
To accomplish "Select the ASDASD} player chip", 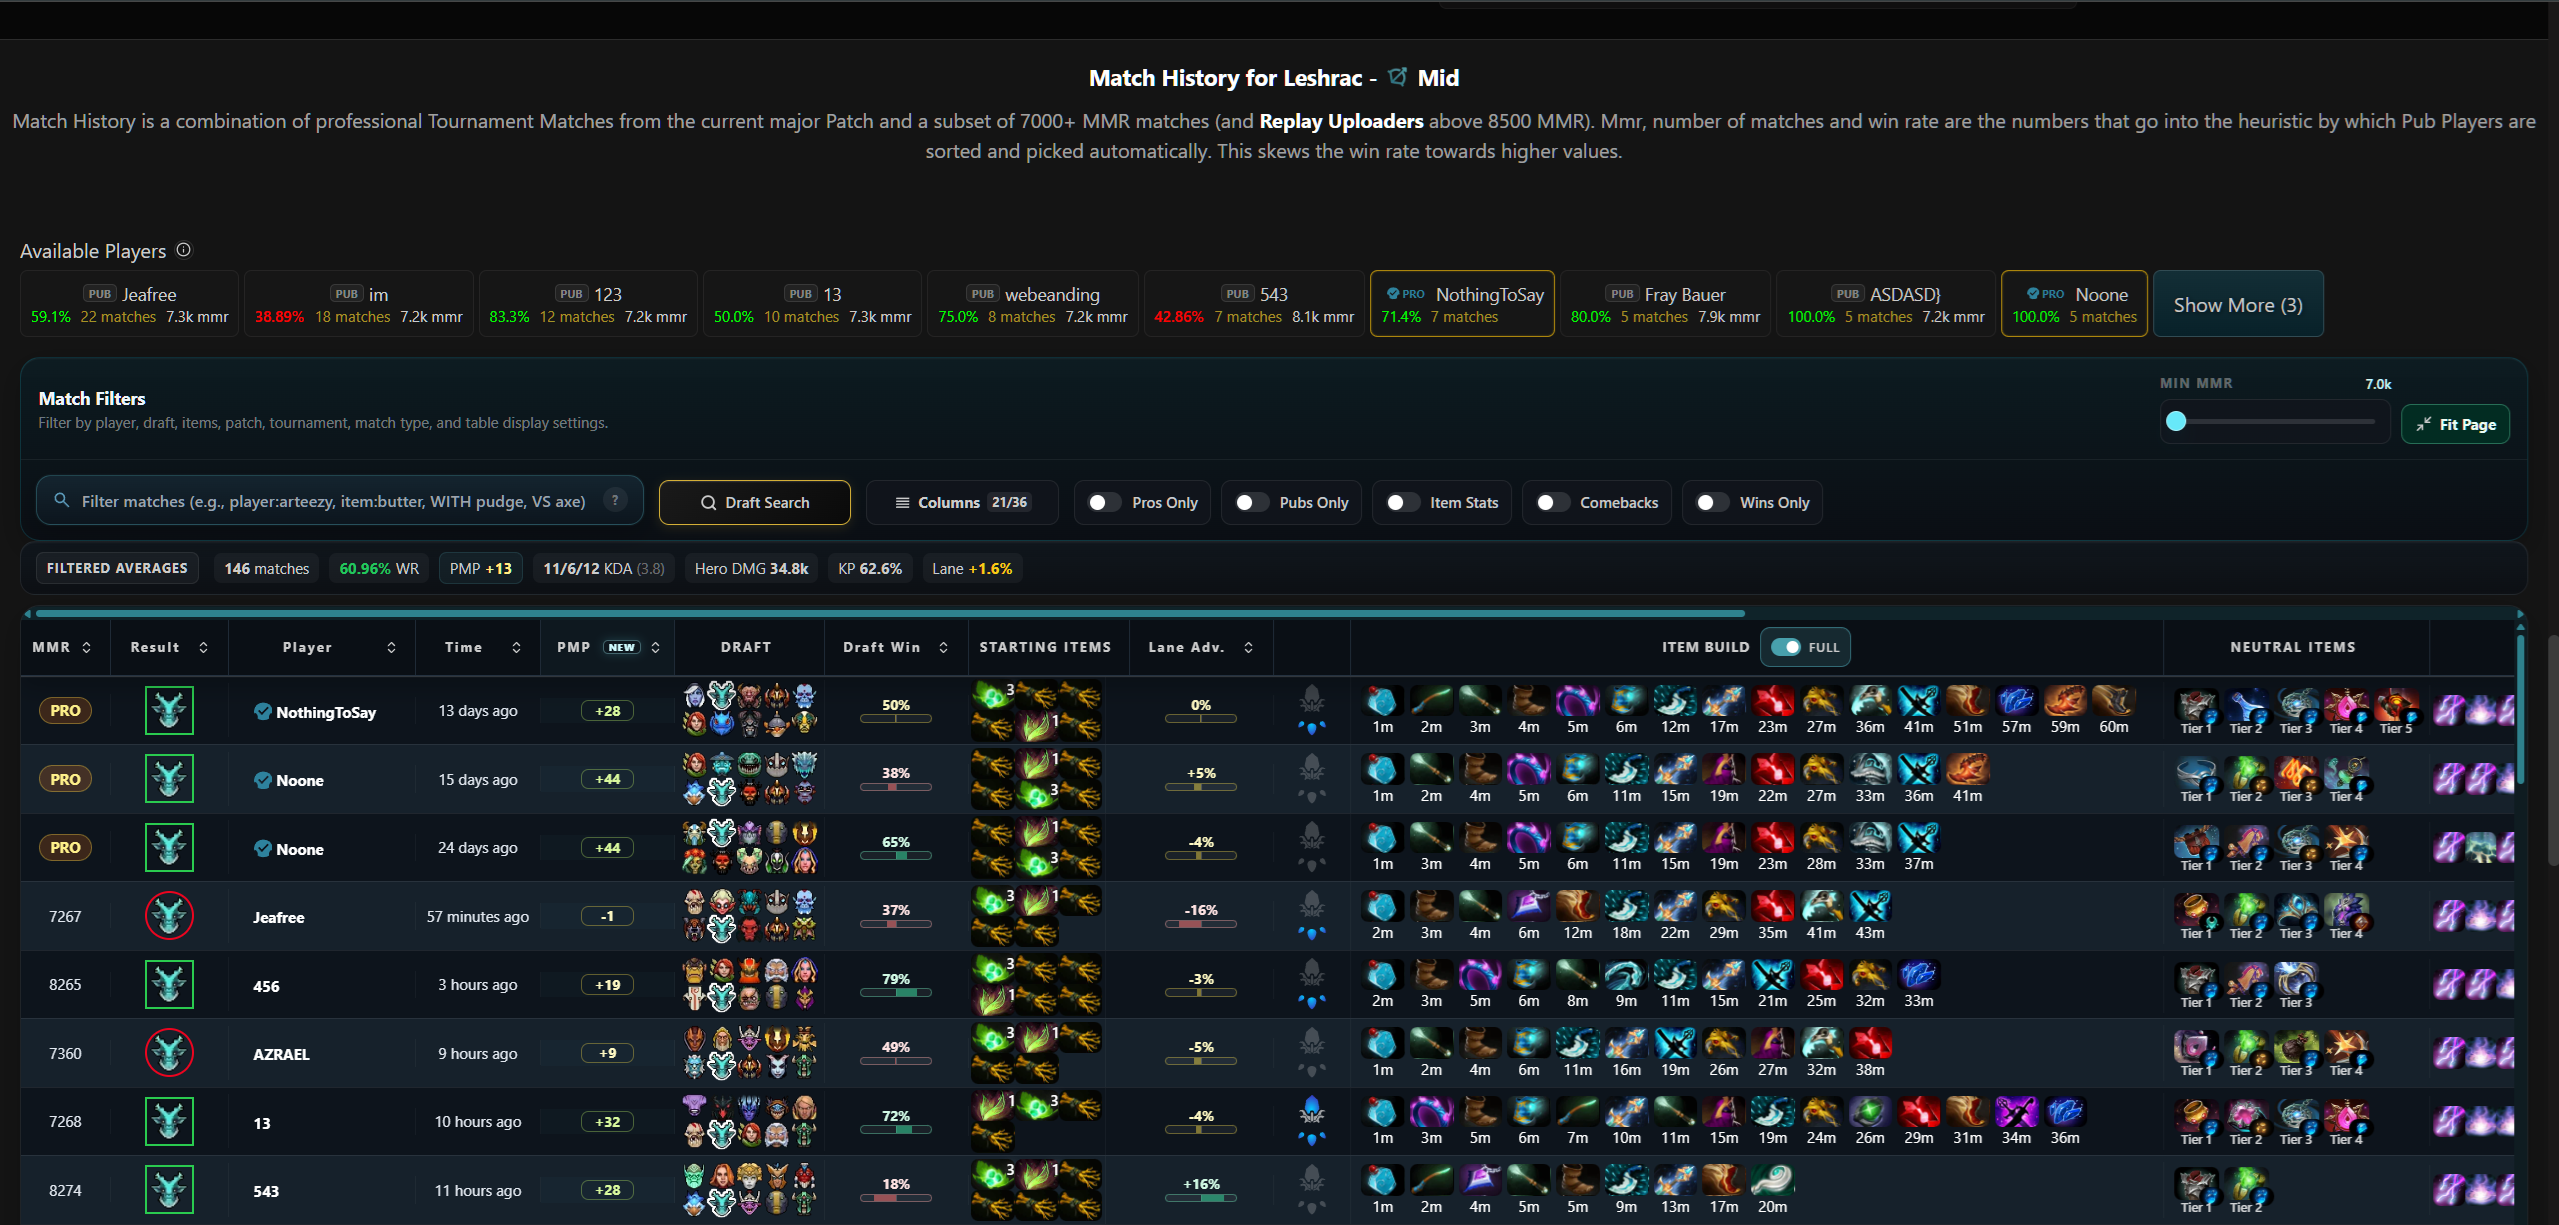I will [x=1886, y=304].
